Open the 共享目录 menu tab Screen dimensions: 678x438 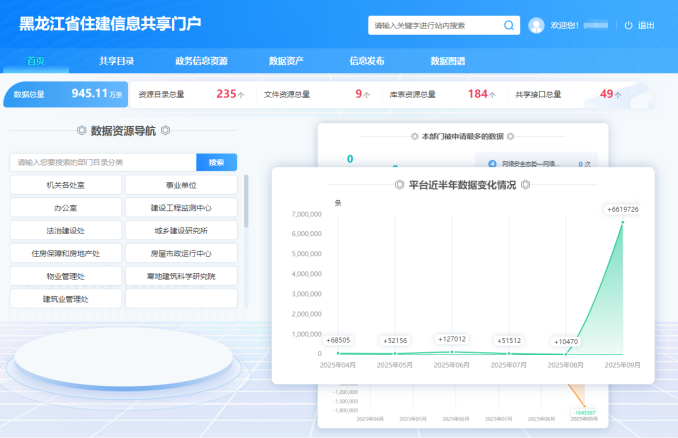coord(116,61)
